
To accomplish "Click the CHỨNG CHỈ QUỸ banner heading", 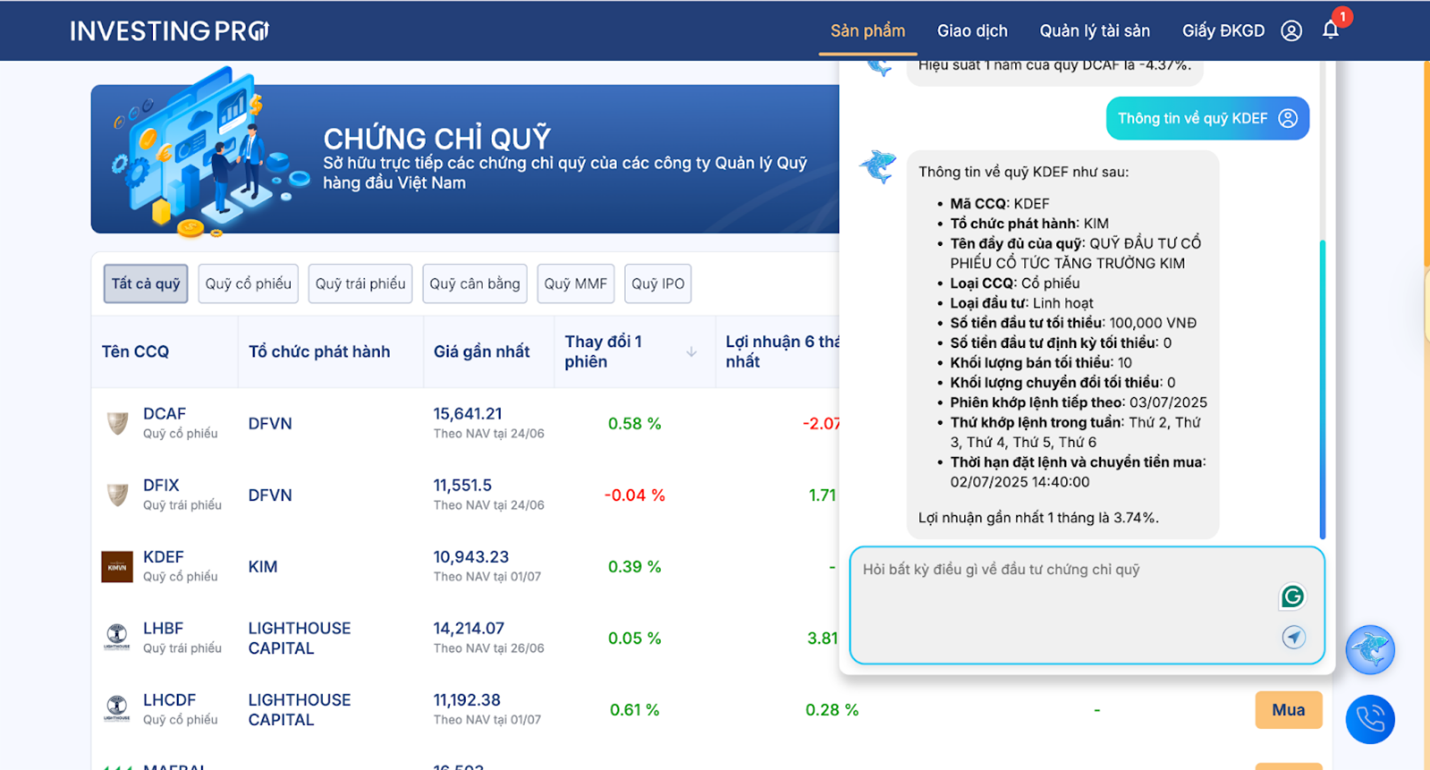I will coord(437,139).
